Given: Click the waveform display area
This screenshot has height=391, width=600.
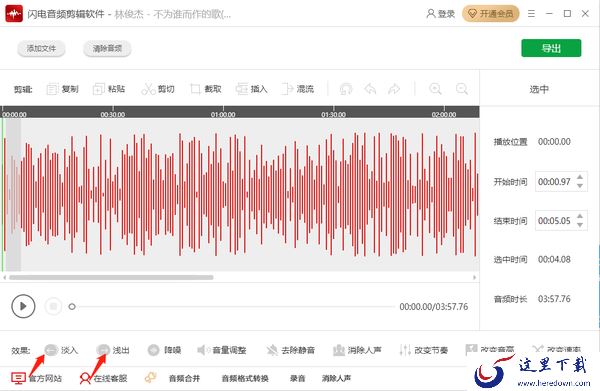Looking at the screenshot, I should click(x=240, y=194).
